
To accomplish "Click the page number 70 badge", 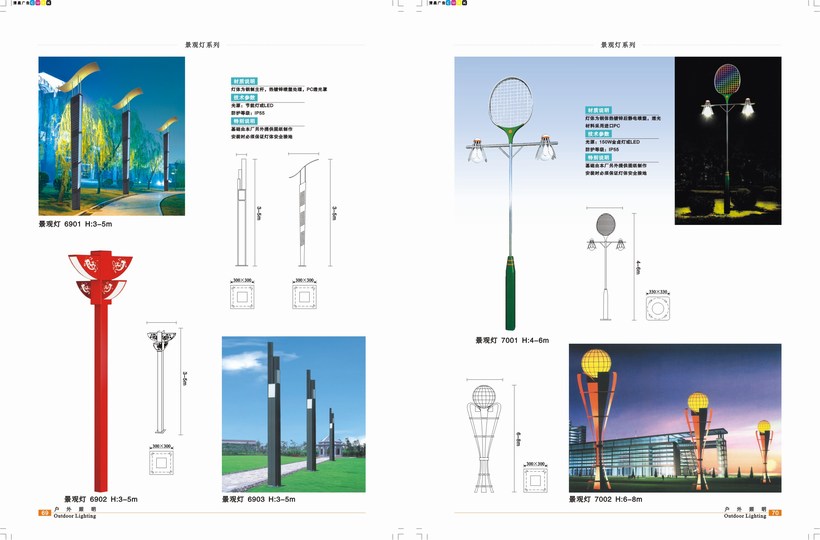I will [x=775, y=513].
